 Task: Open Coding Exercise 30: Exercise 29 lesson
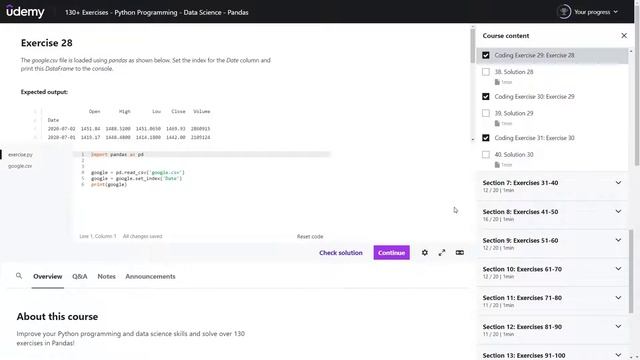(x=534, y=97)
